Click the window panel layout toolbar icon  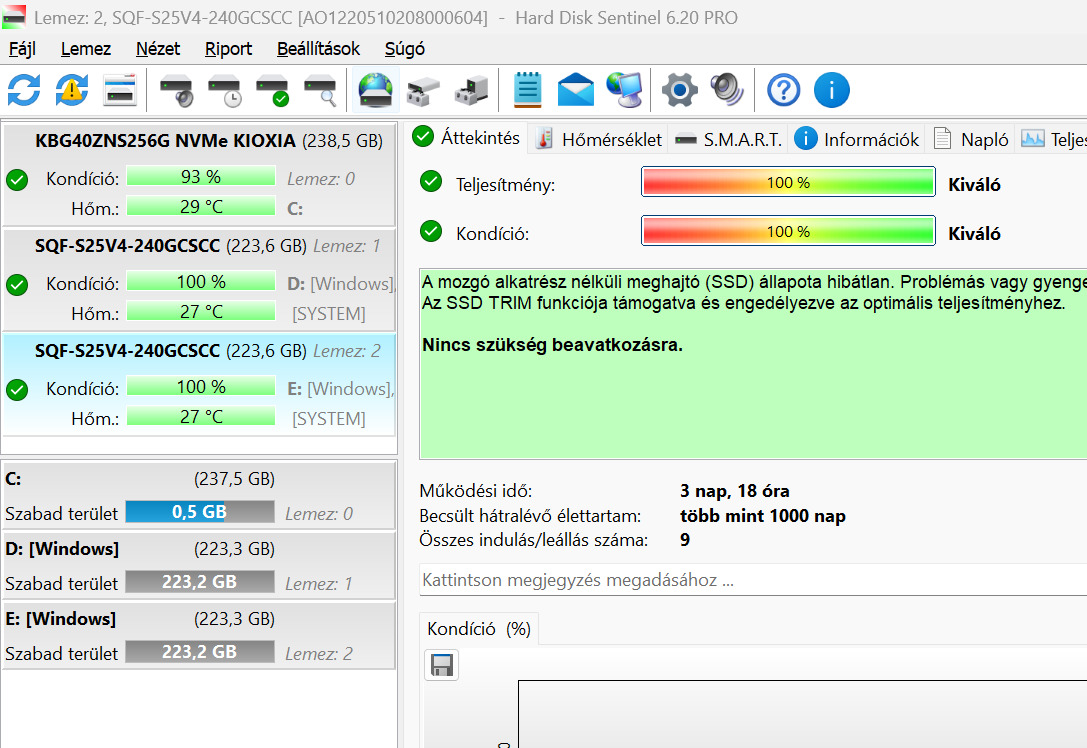click(120, 90)
